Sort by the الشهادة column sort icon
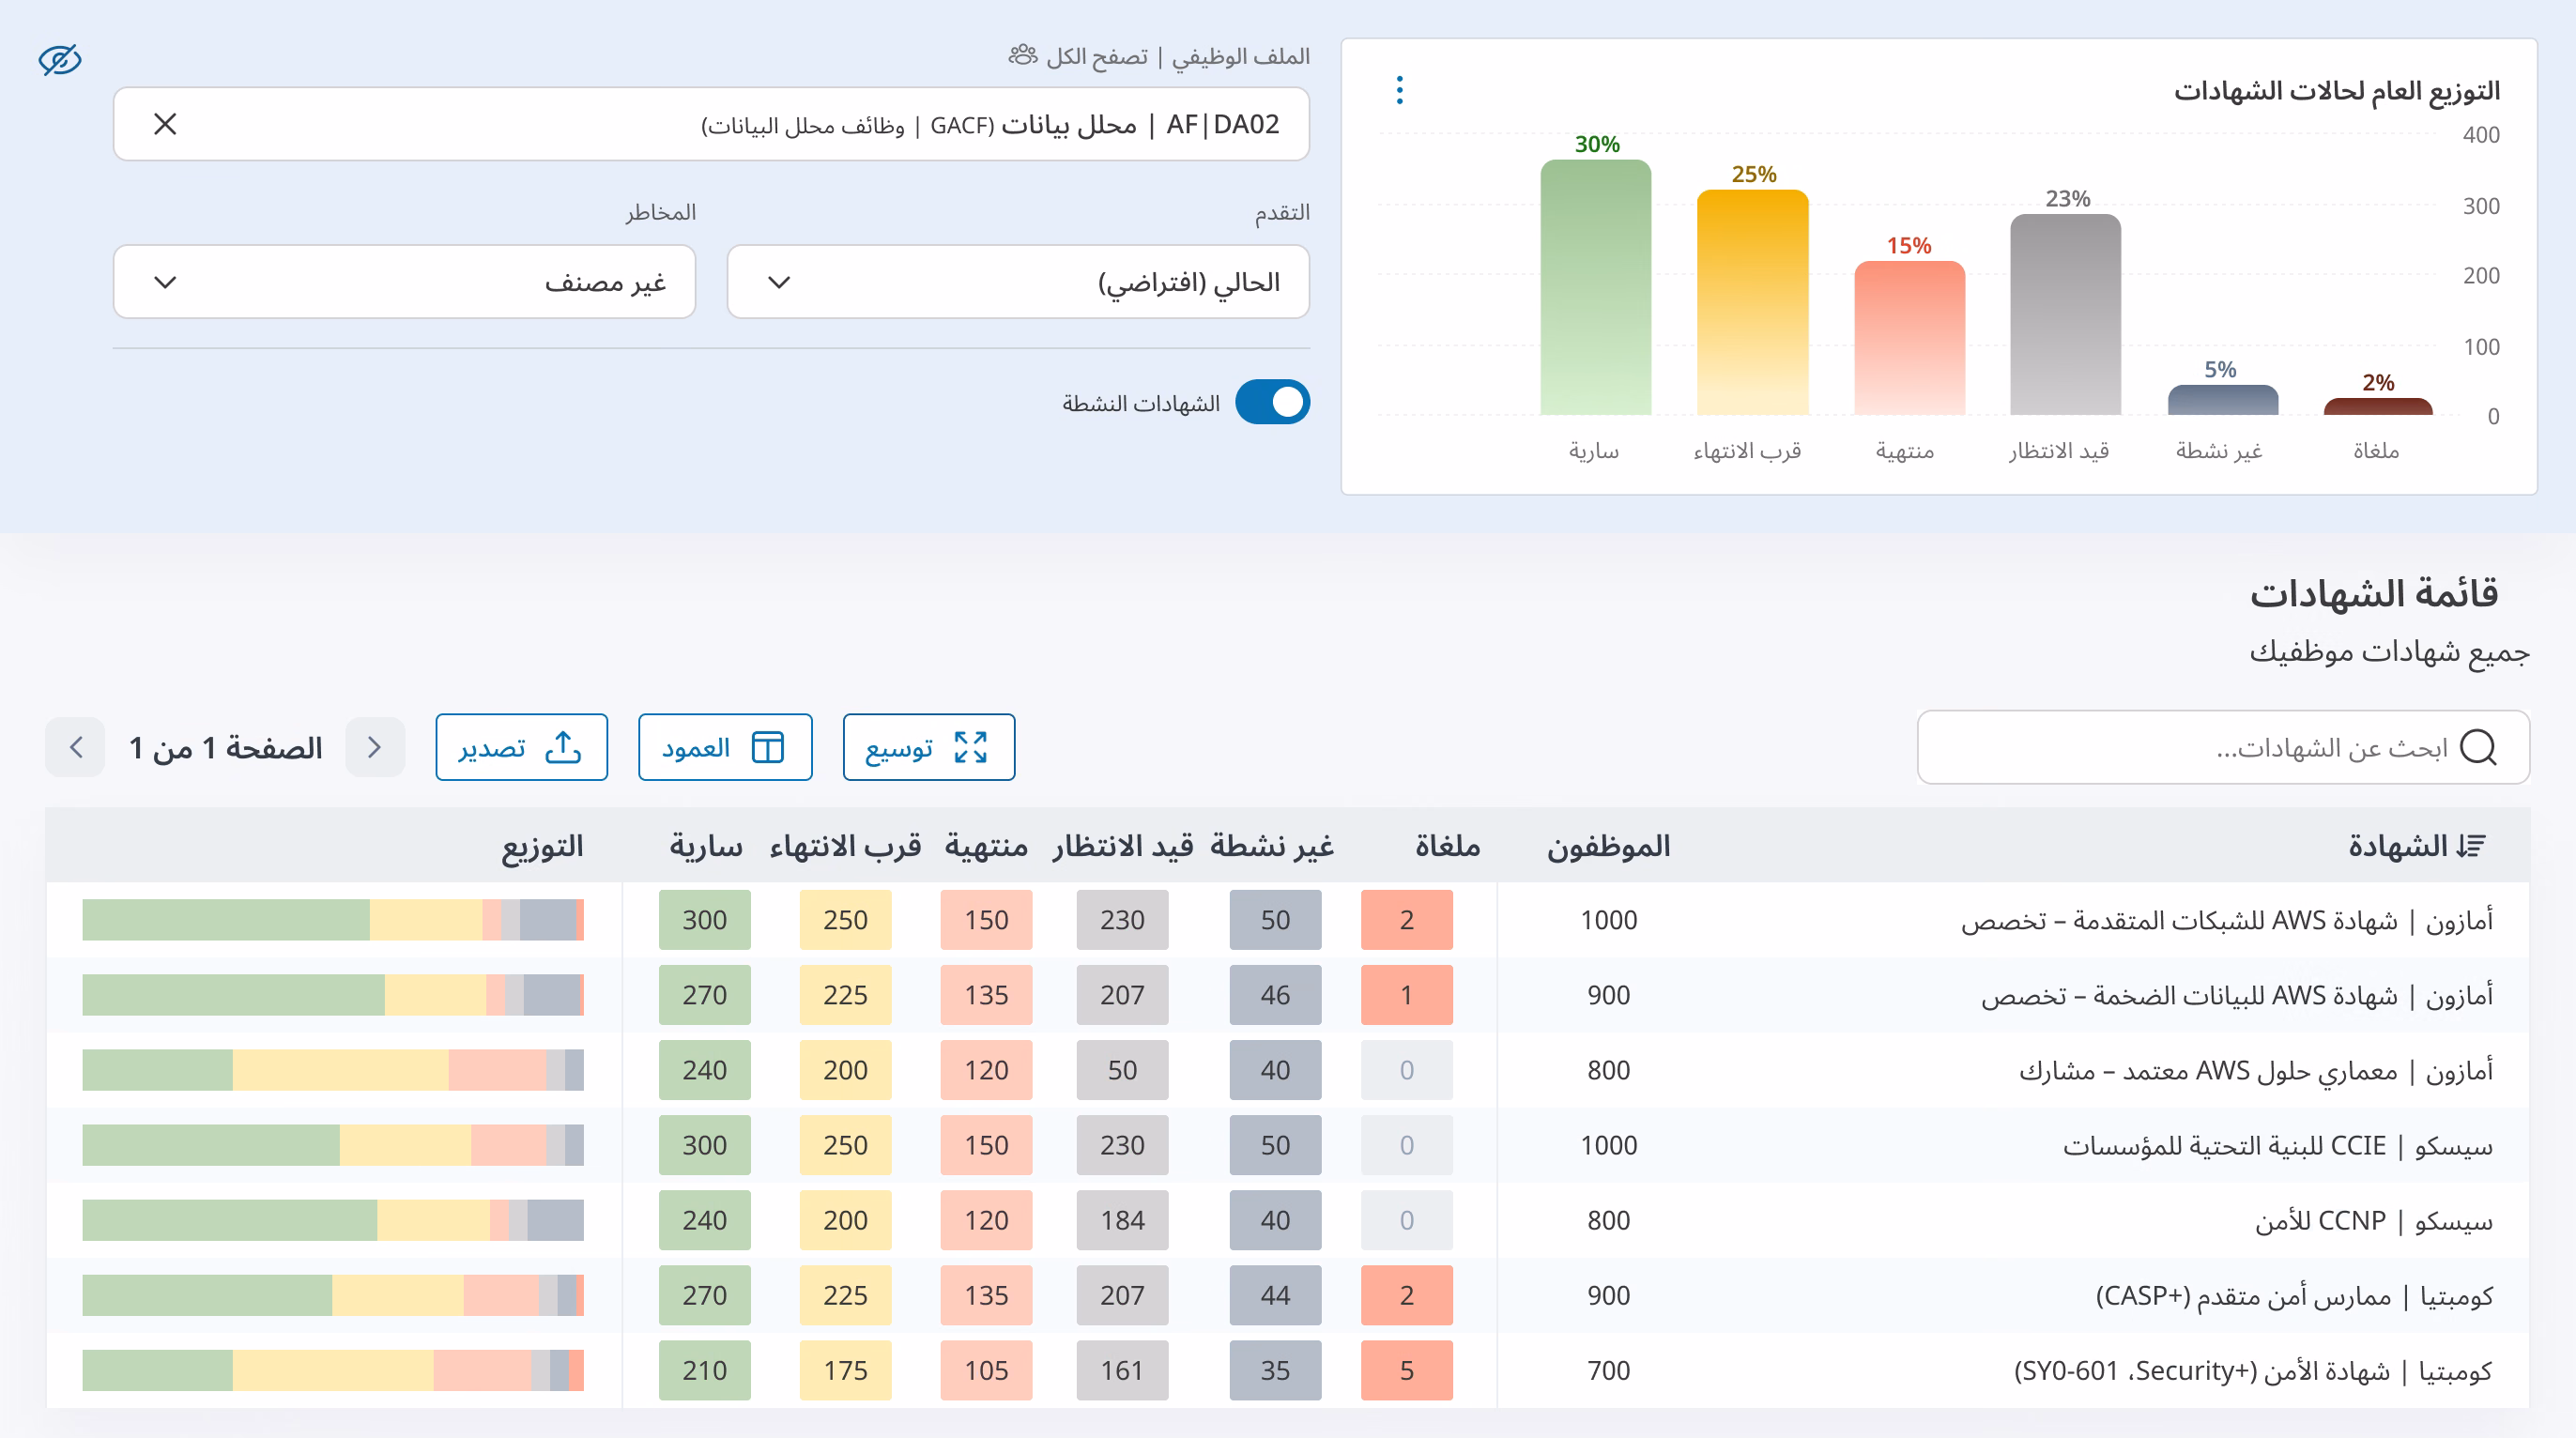 coord(2471,846)
